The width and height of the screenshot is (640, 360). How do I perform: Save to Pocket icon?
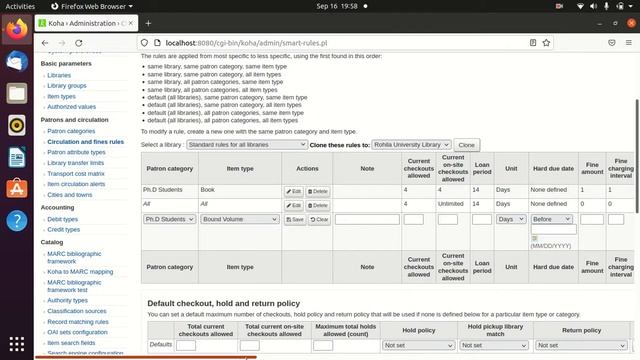(x=611, y=43)
